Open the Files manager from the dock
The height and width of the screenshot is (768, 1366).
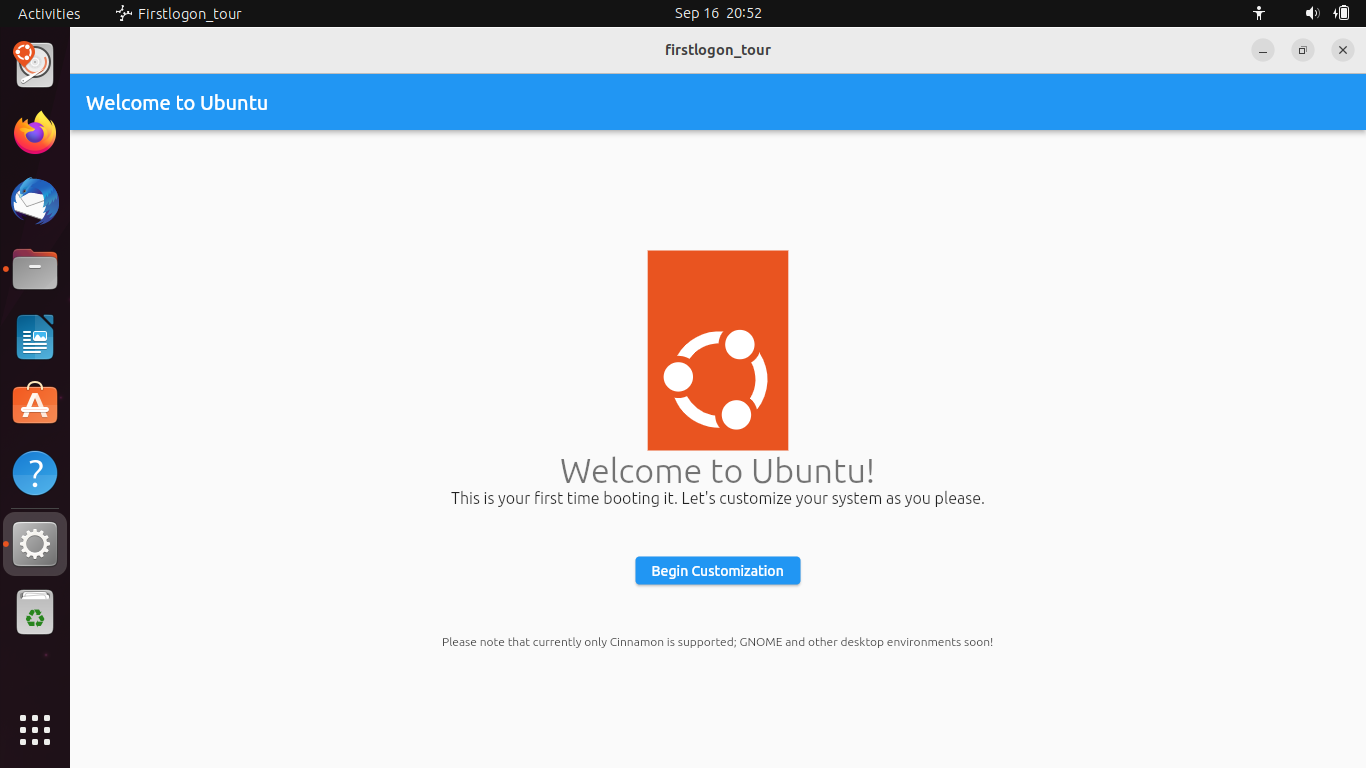point(35,269)
